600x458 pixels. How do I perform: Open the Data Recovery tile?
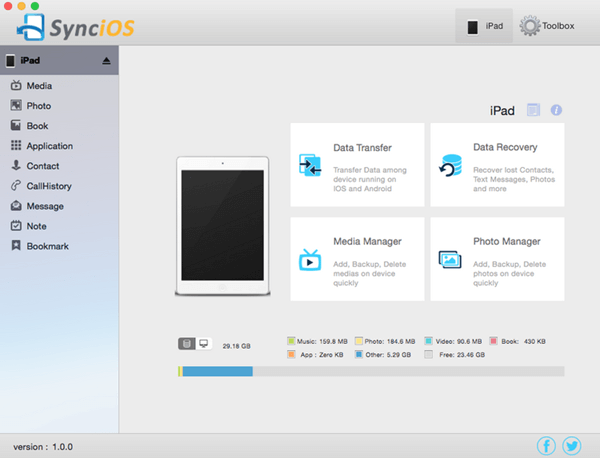[497, 165]
